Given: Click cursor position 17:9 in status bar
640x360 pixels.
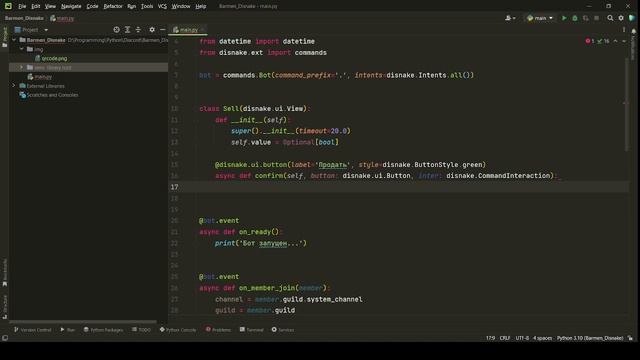Looking at the screenshot, I should click(x=490, y=338).
